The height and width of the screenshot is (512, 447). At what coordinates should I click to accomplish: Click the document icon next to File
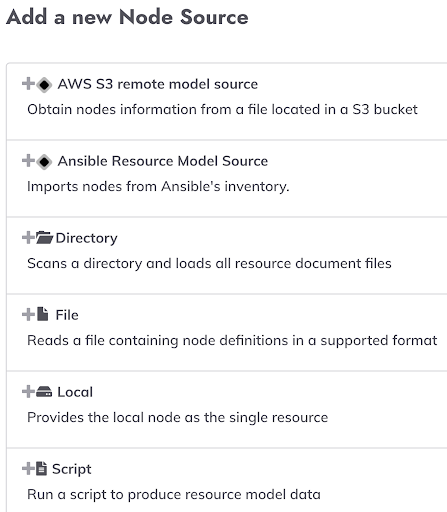42,314
